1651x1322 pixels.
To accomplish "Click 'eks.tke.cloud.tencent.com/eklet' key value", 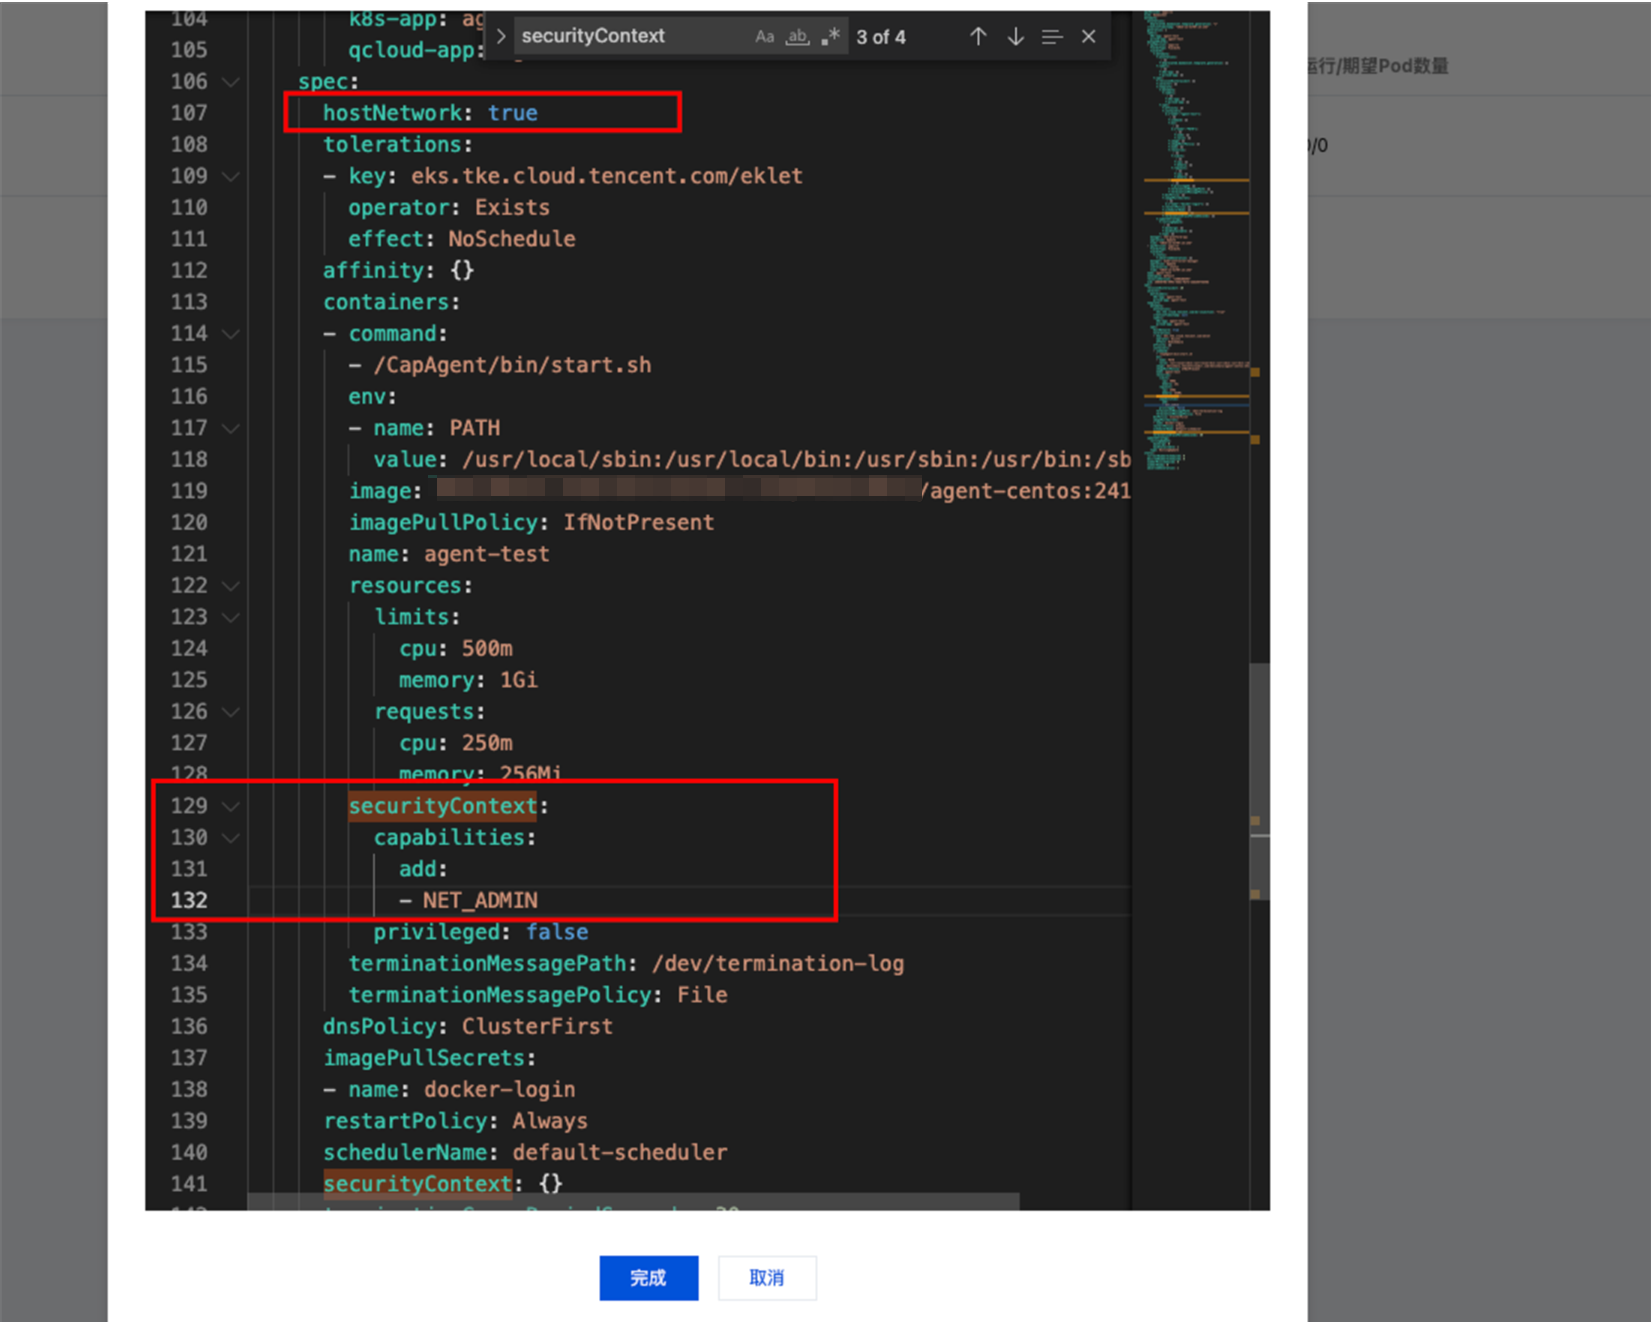I will [607, 176].
